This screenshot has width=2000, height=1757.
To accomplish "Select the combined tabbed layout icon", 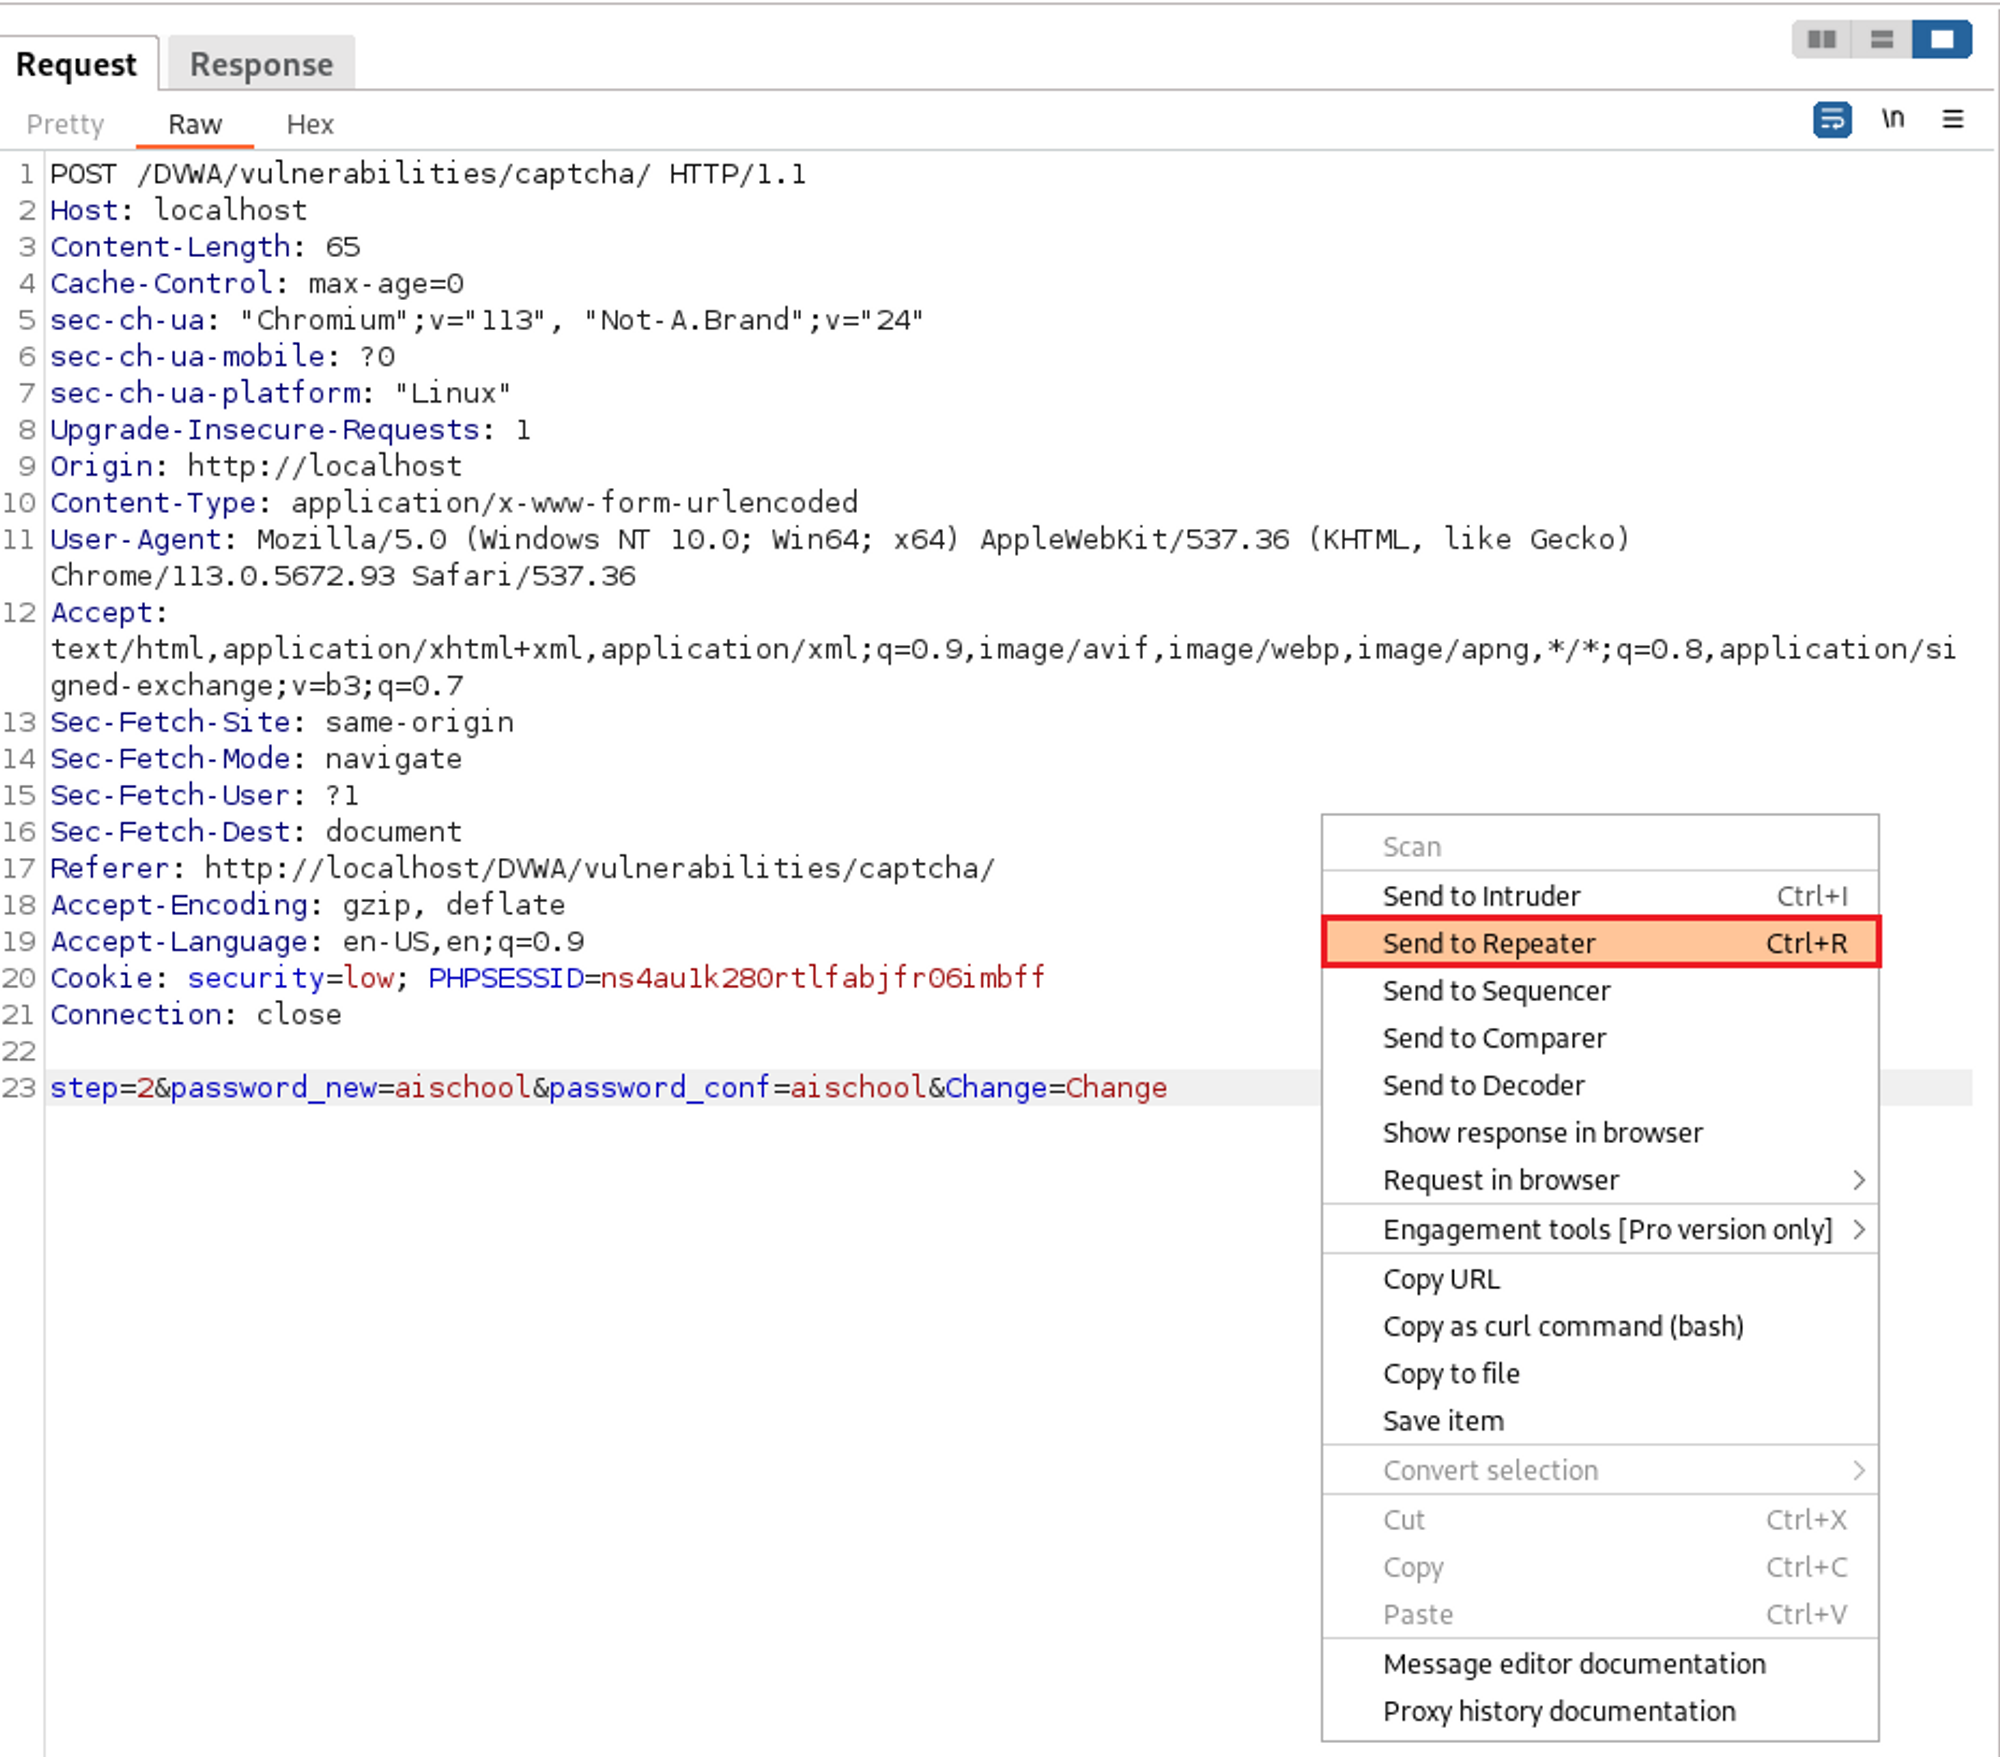I will [x=1941, y=40].
